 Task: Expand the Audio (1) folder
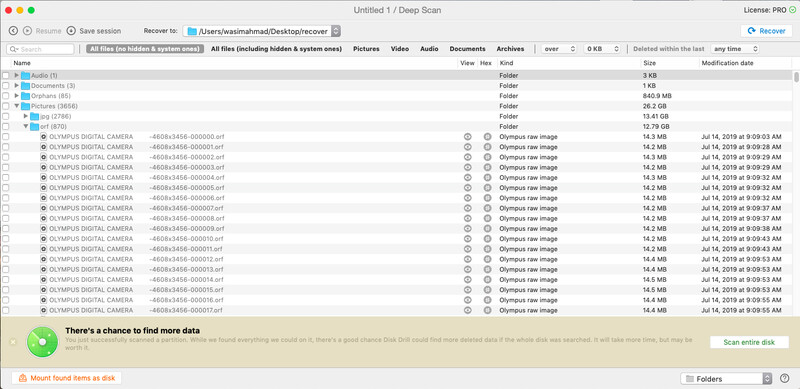click(17, 75)
